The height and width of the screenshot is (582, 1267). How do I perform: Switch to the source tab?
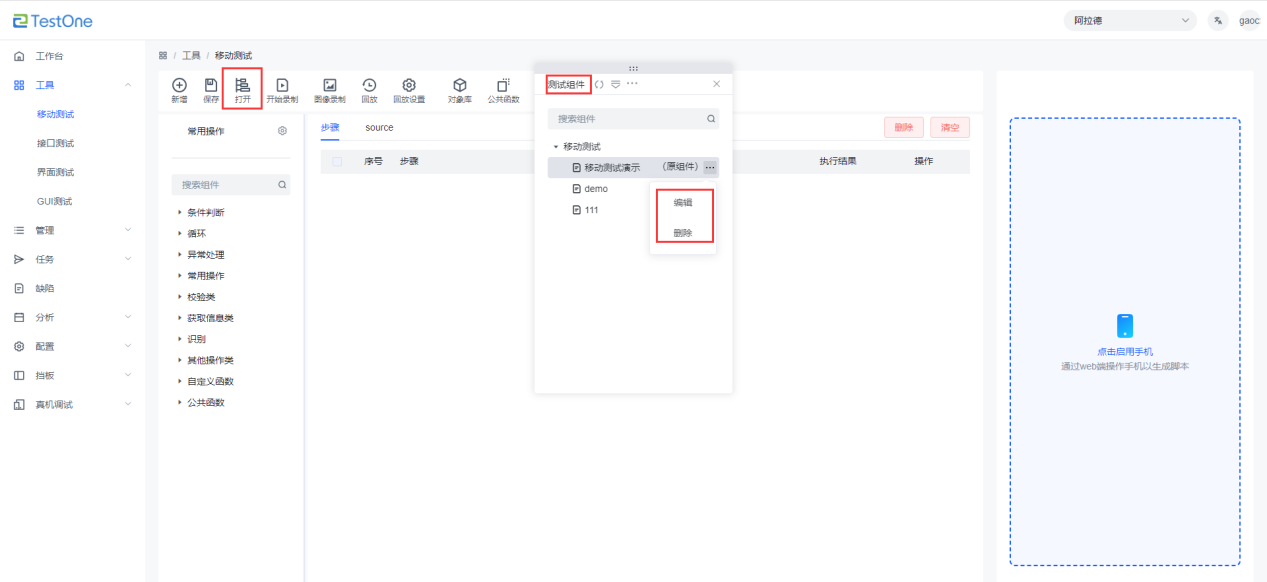(x=379, y=128)
